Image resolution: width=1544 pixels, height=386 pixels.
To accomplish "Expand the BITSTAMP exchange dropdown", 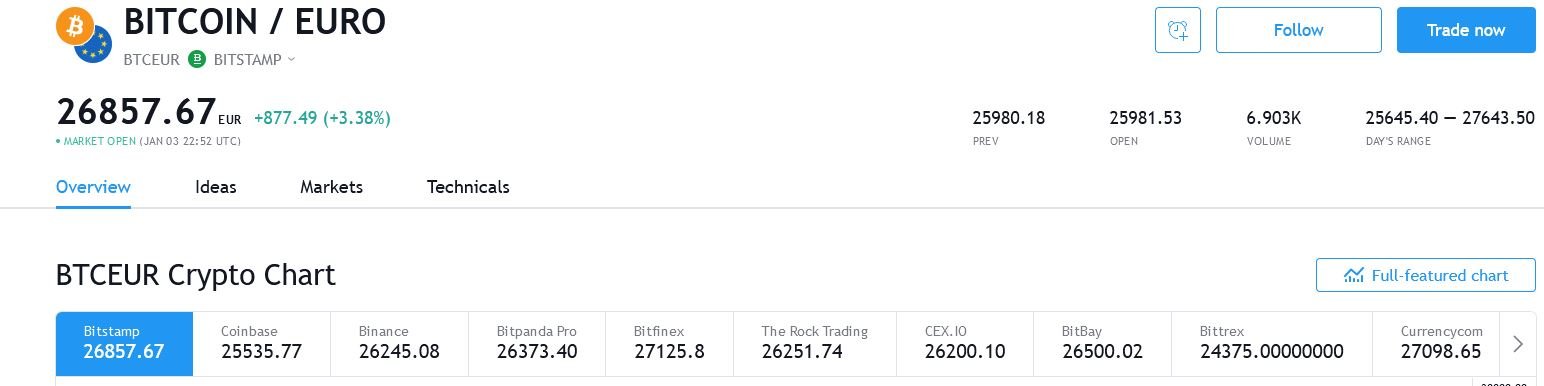I will click(x=291, y=59).
